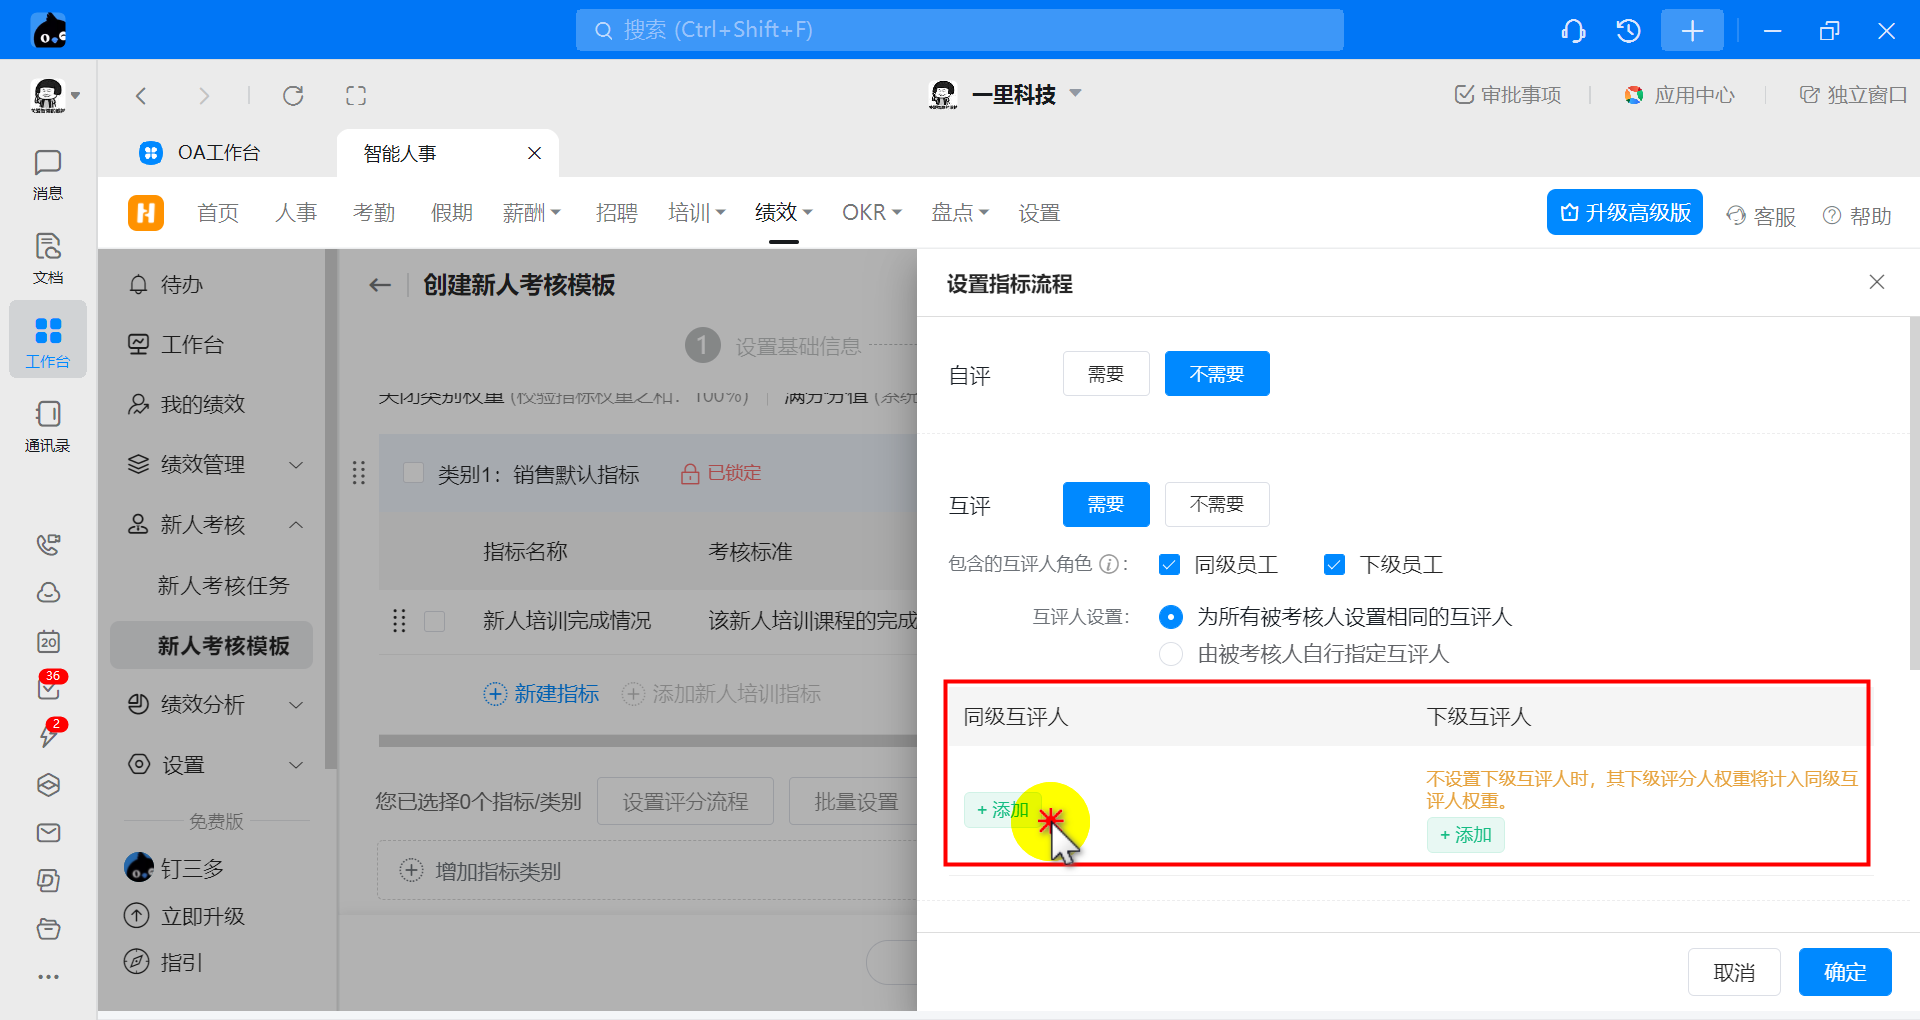Click the 确定 button
Viewport: 1920px width, 1020px height.
pos(1844,972)
